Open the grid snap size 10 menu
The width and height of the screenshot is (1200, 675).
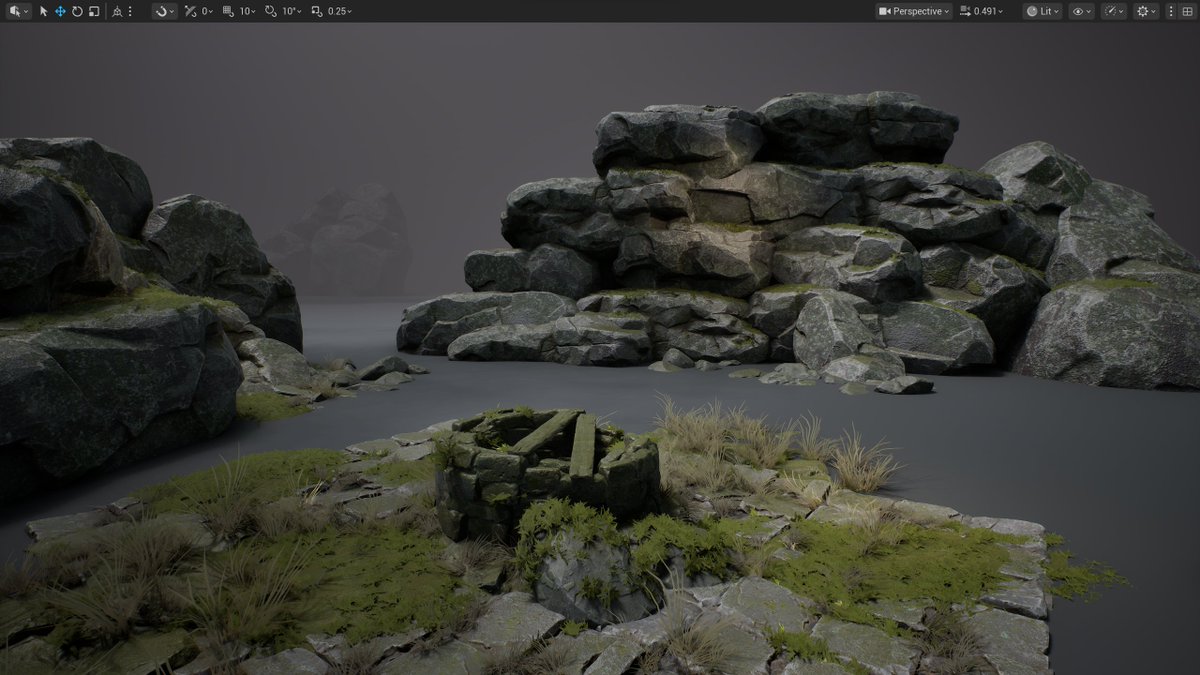[239, 11]
